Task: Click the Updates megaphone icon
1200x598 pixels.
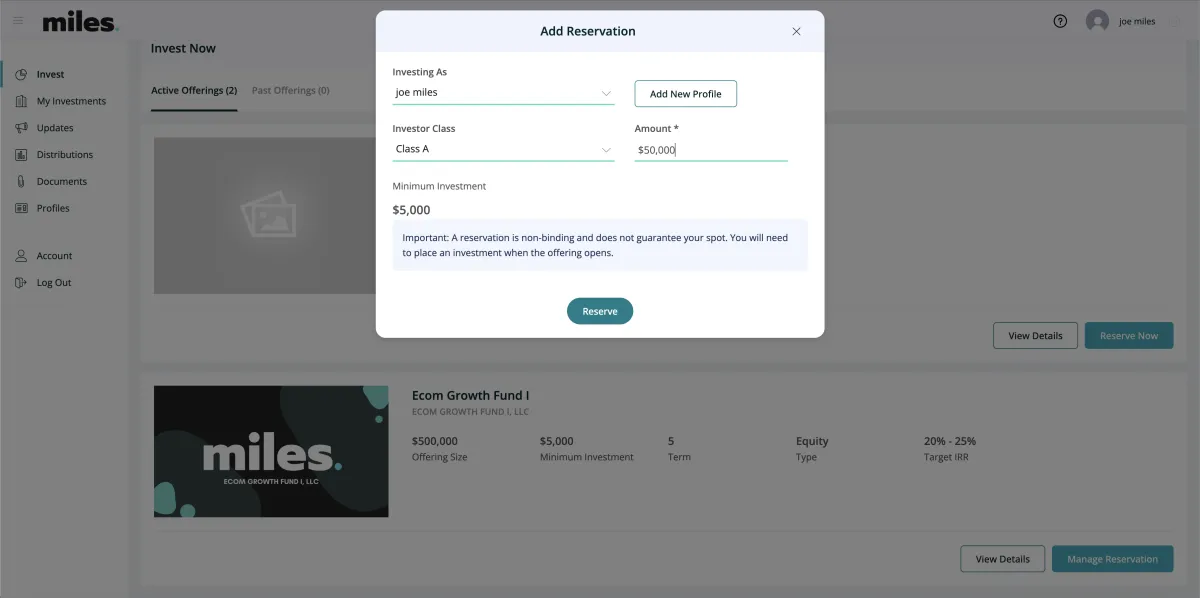Action: click(x=21, y=128)
